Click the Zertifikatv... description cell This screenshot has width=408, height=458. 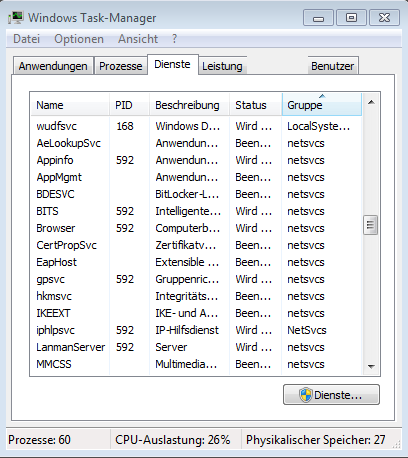click(x=186, y=245)
